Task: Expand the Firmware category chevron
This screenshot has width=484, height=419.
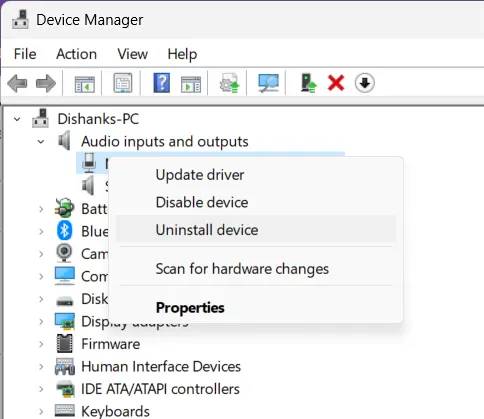Action: [x=41, y=344]
